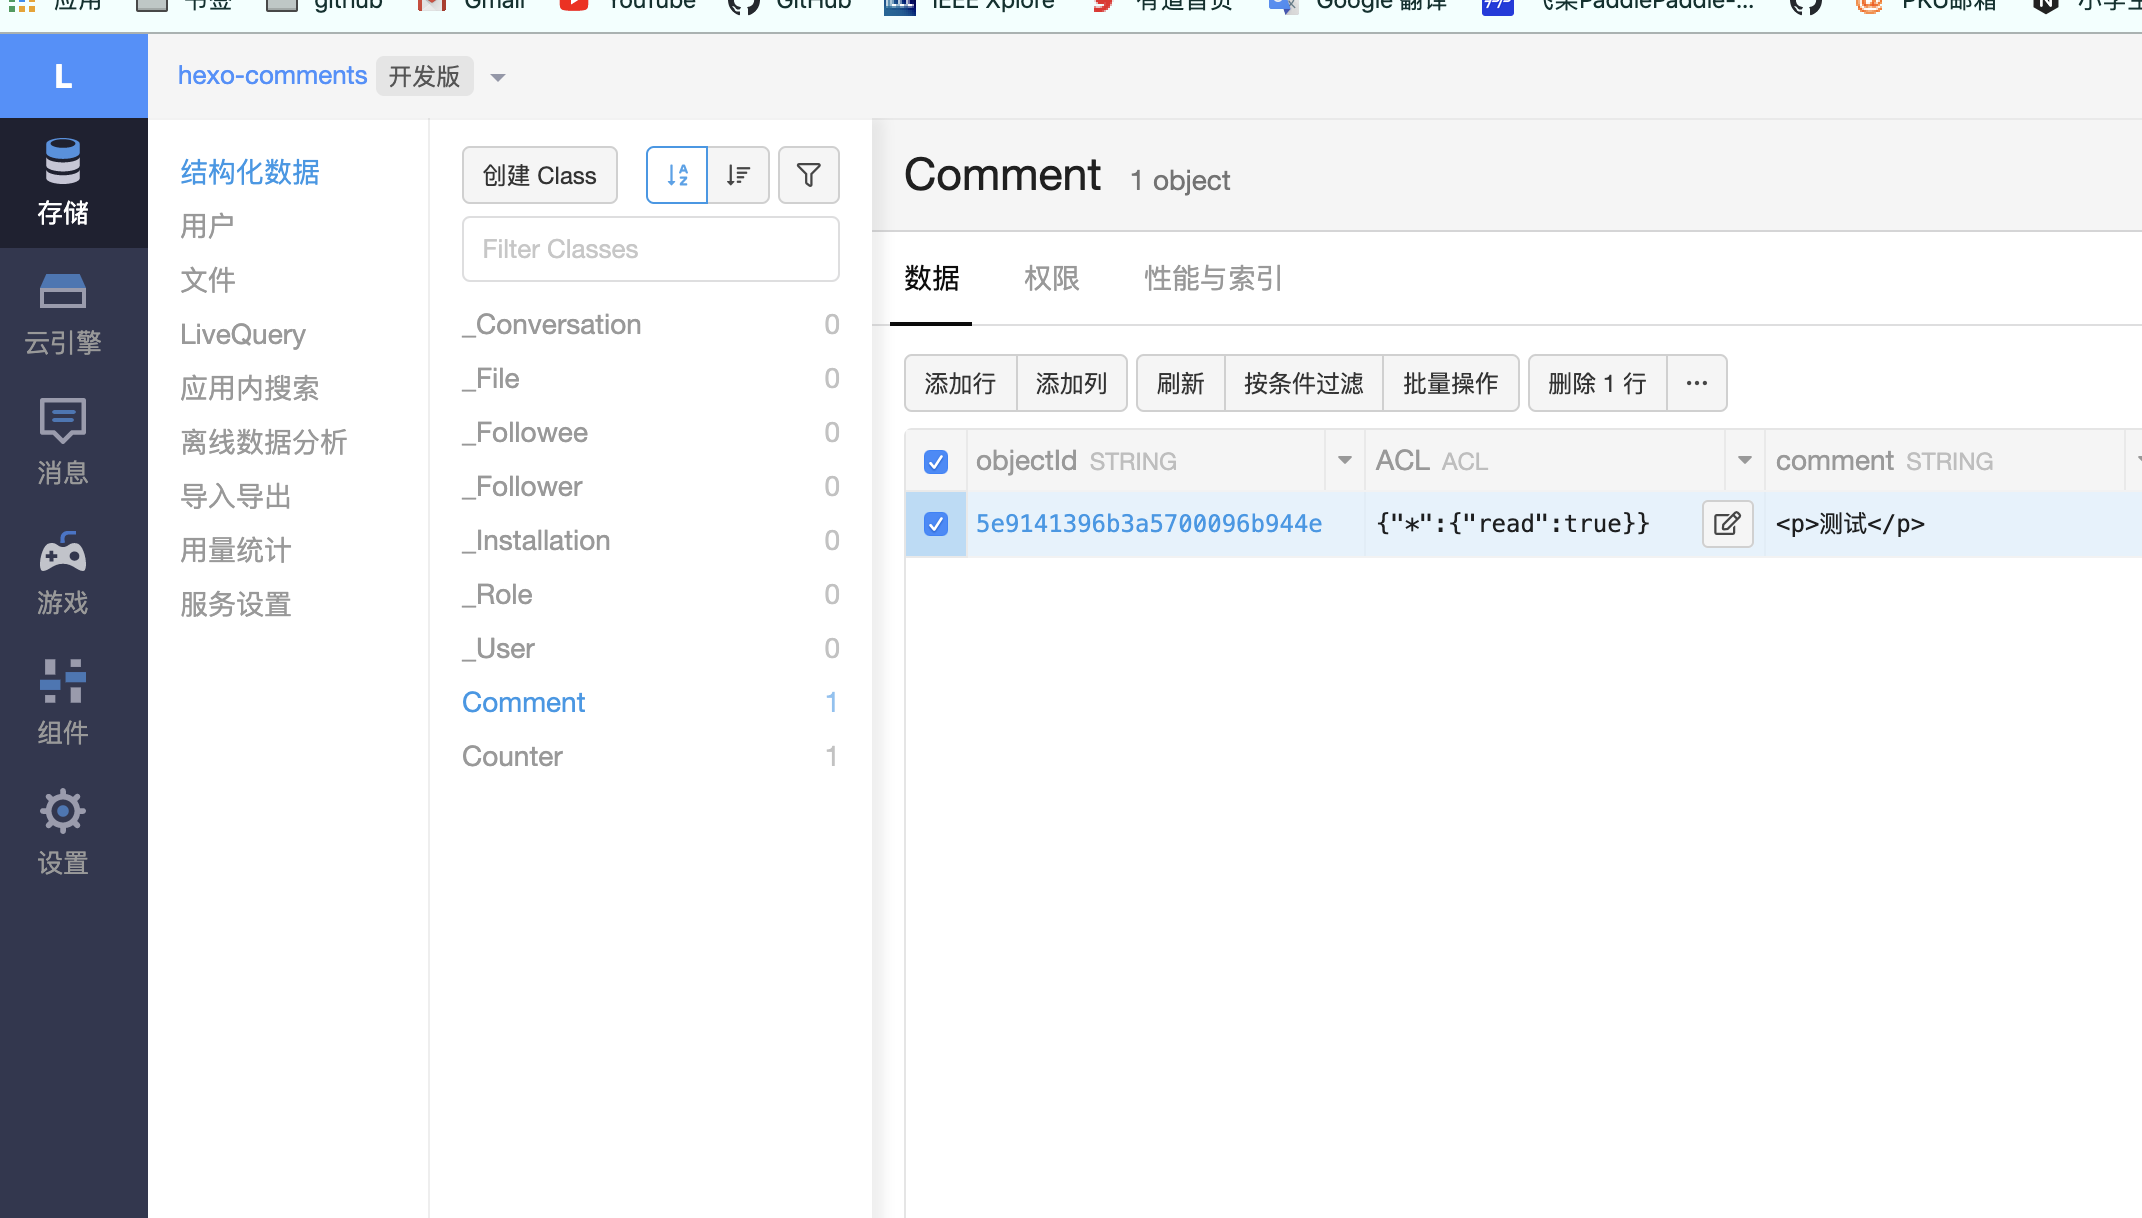Open 用户 in the sidebar
The height and width of the screenshot is (1218, 2142).
point(208,226)
